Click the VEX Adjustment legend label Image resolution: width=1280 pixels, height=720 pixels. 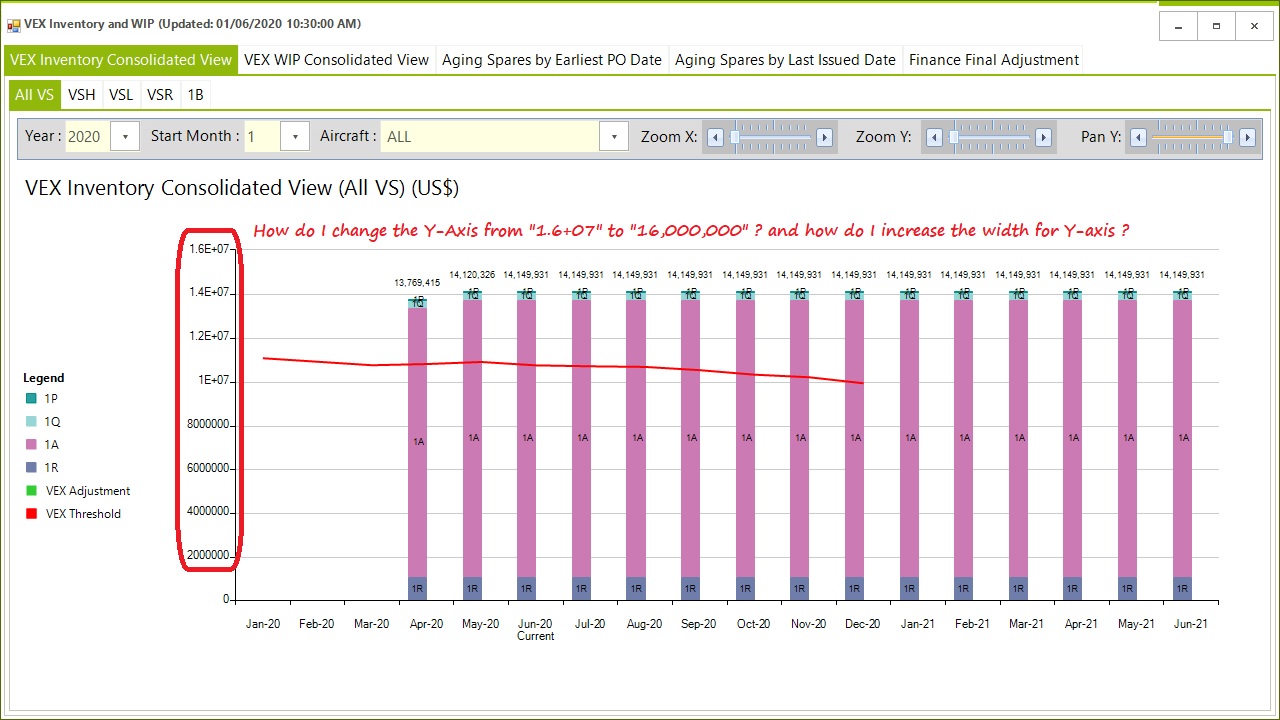[88, 491]
